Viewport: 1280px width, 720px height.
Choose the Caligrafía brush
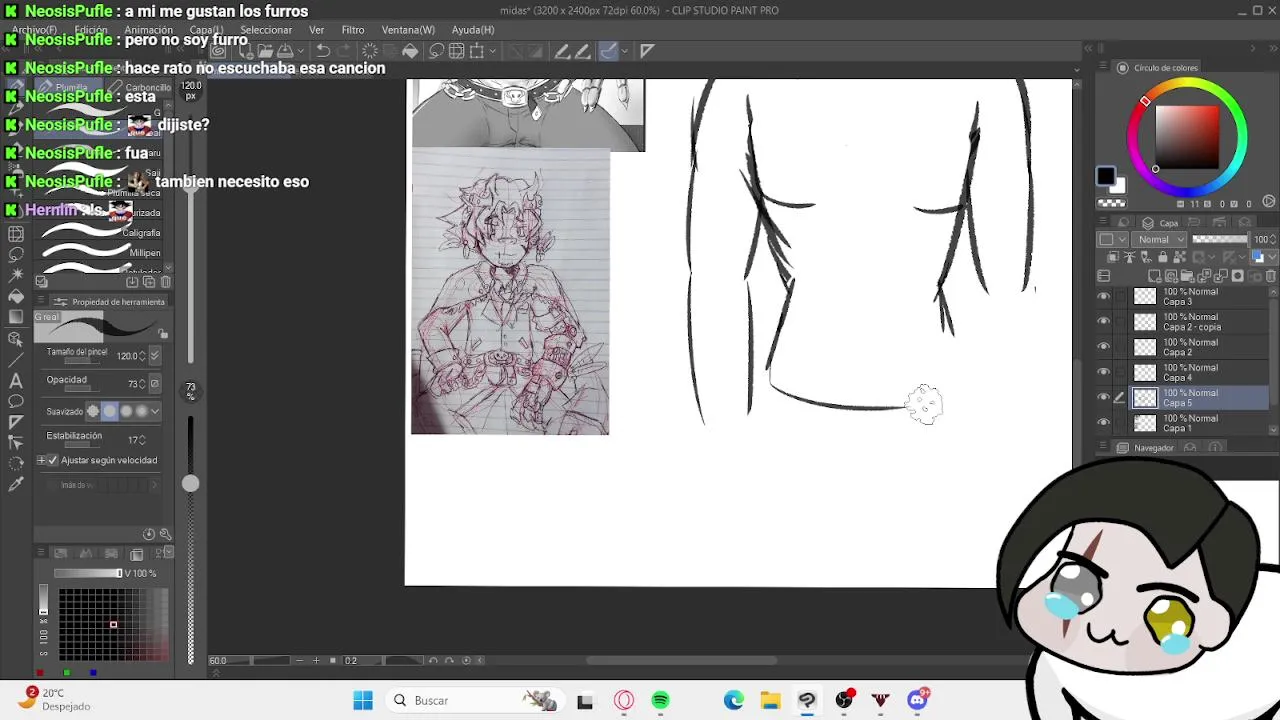100,233
